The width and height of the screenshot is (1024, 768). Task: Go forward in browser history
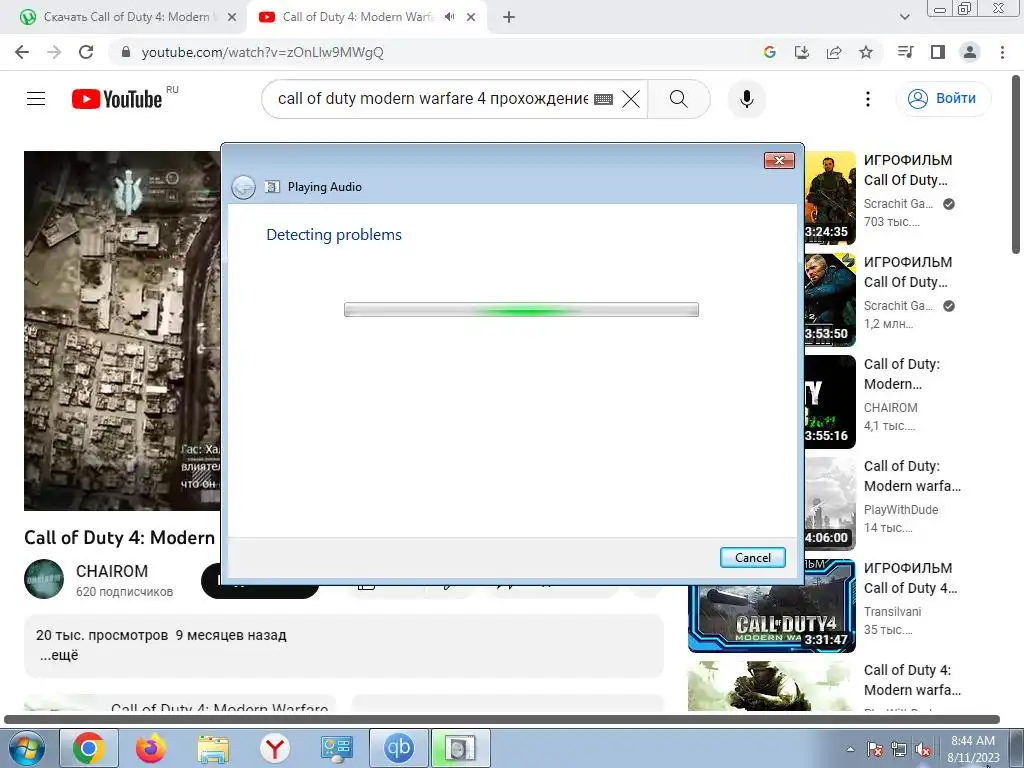[54, 52]
